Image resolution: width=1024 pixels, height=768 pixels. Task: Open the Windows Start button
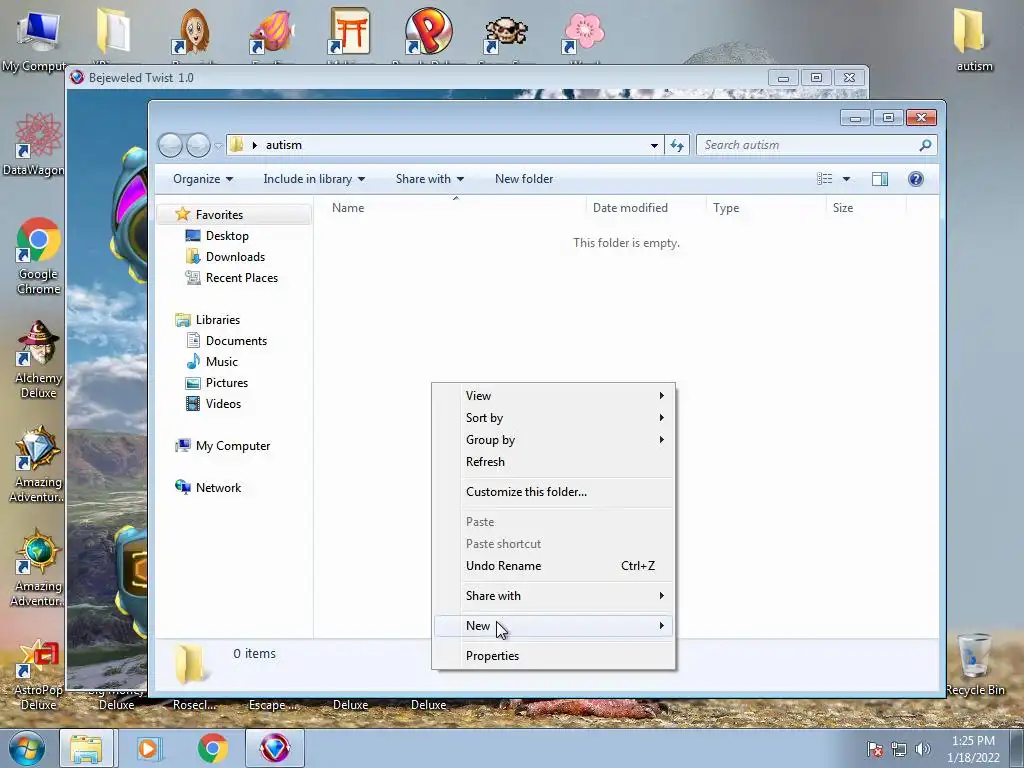[x=27, y=748]
